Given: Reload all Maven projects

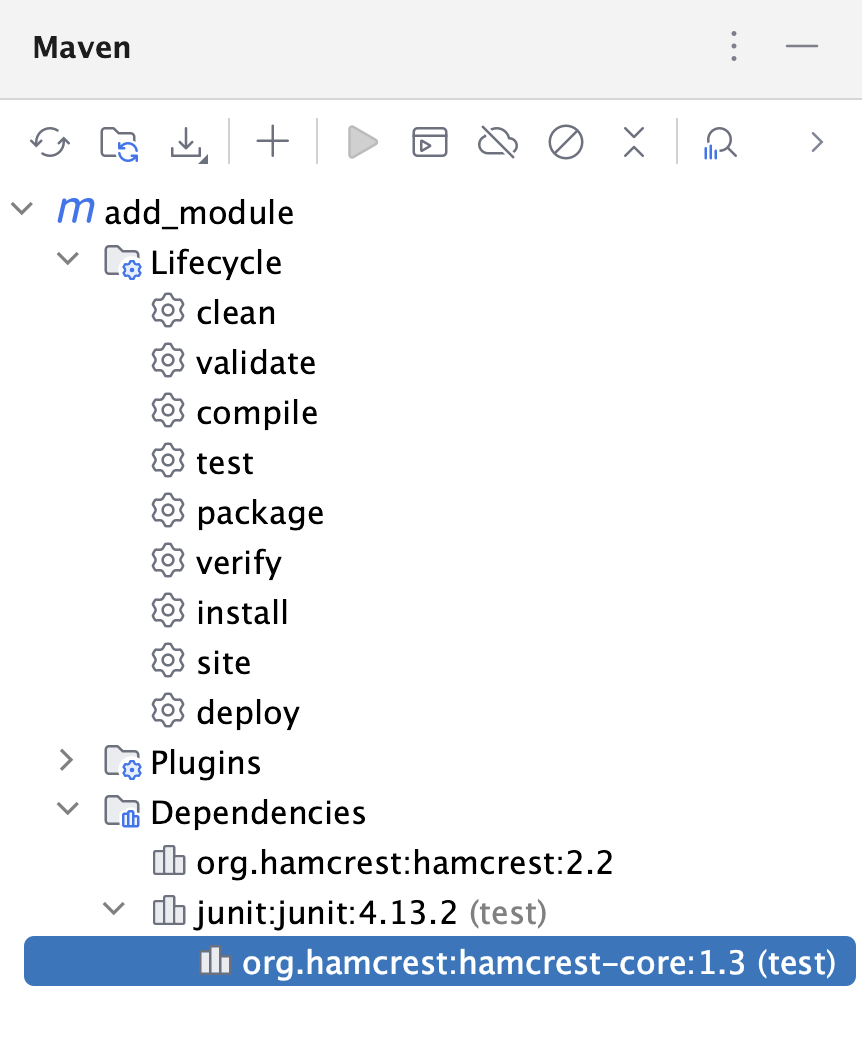Looking at the screenshot, I should tap(48, 142).
